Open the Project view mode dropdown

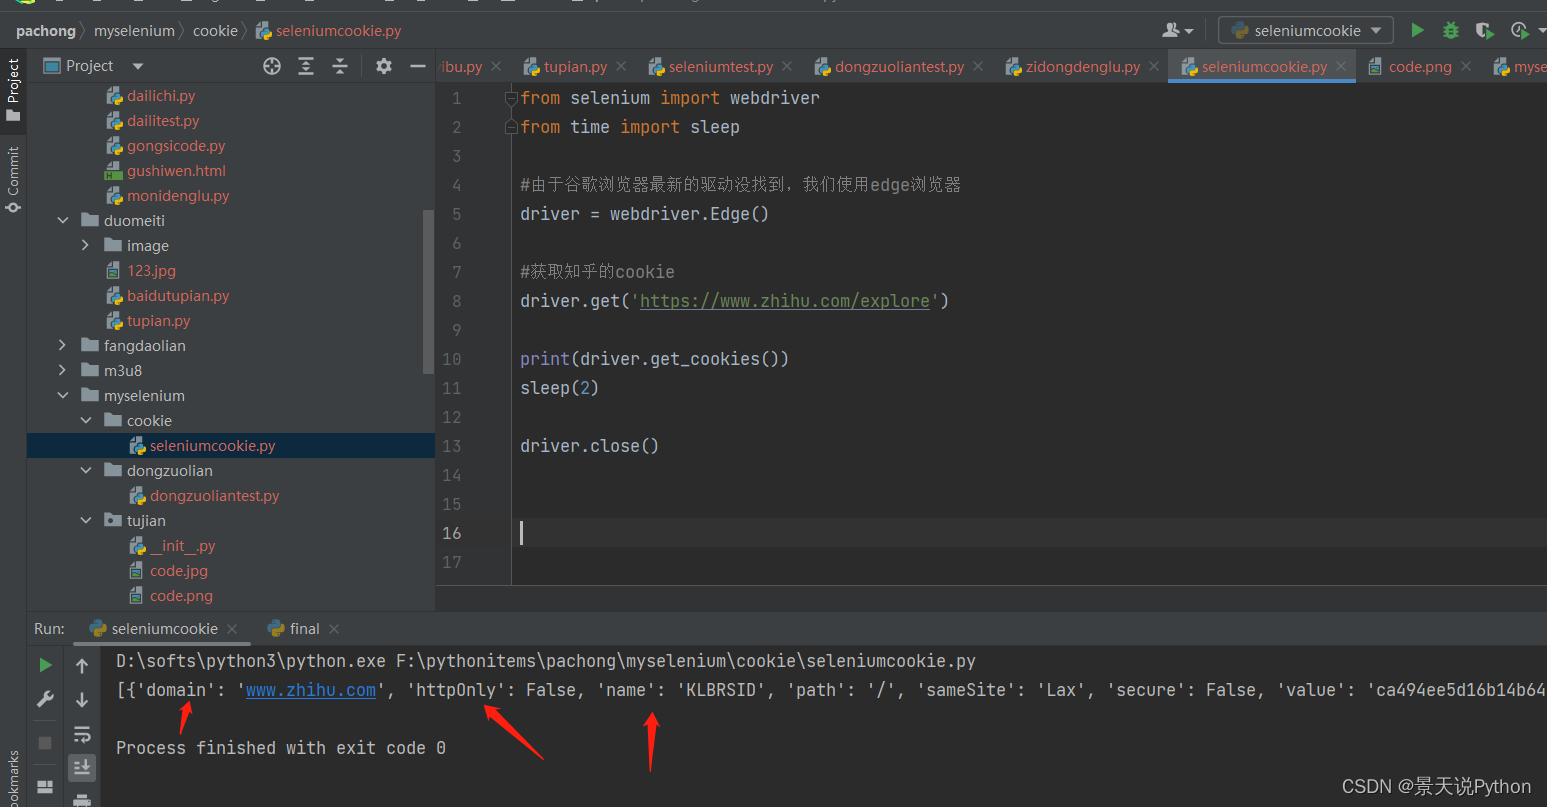pos(138,66)
